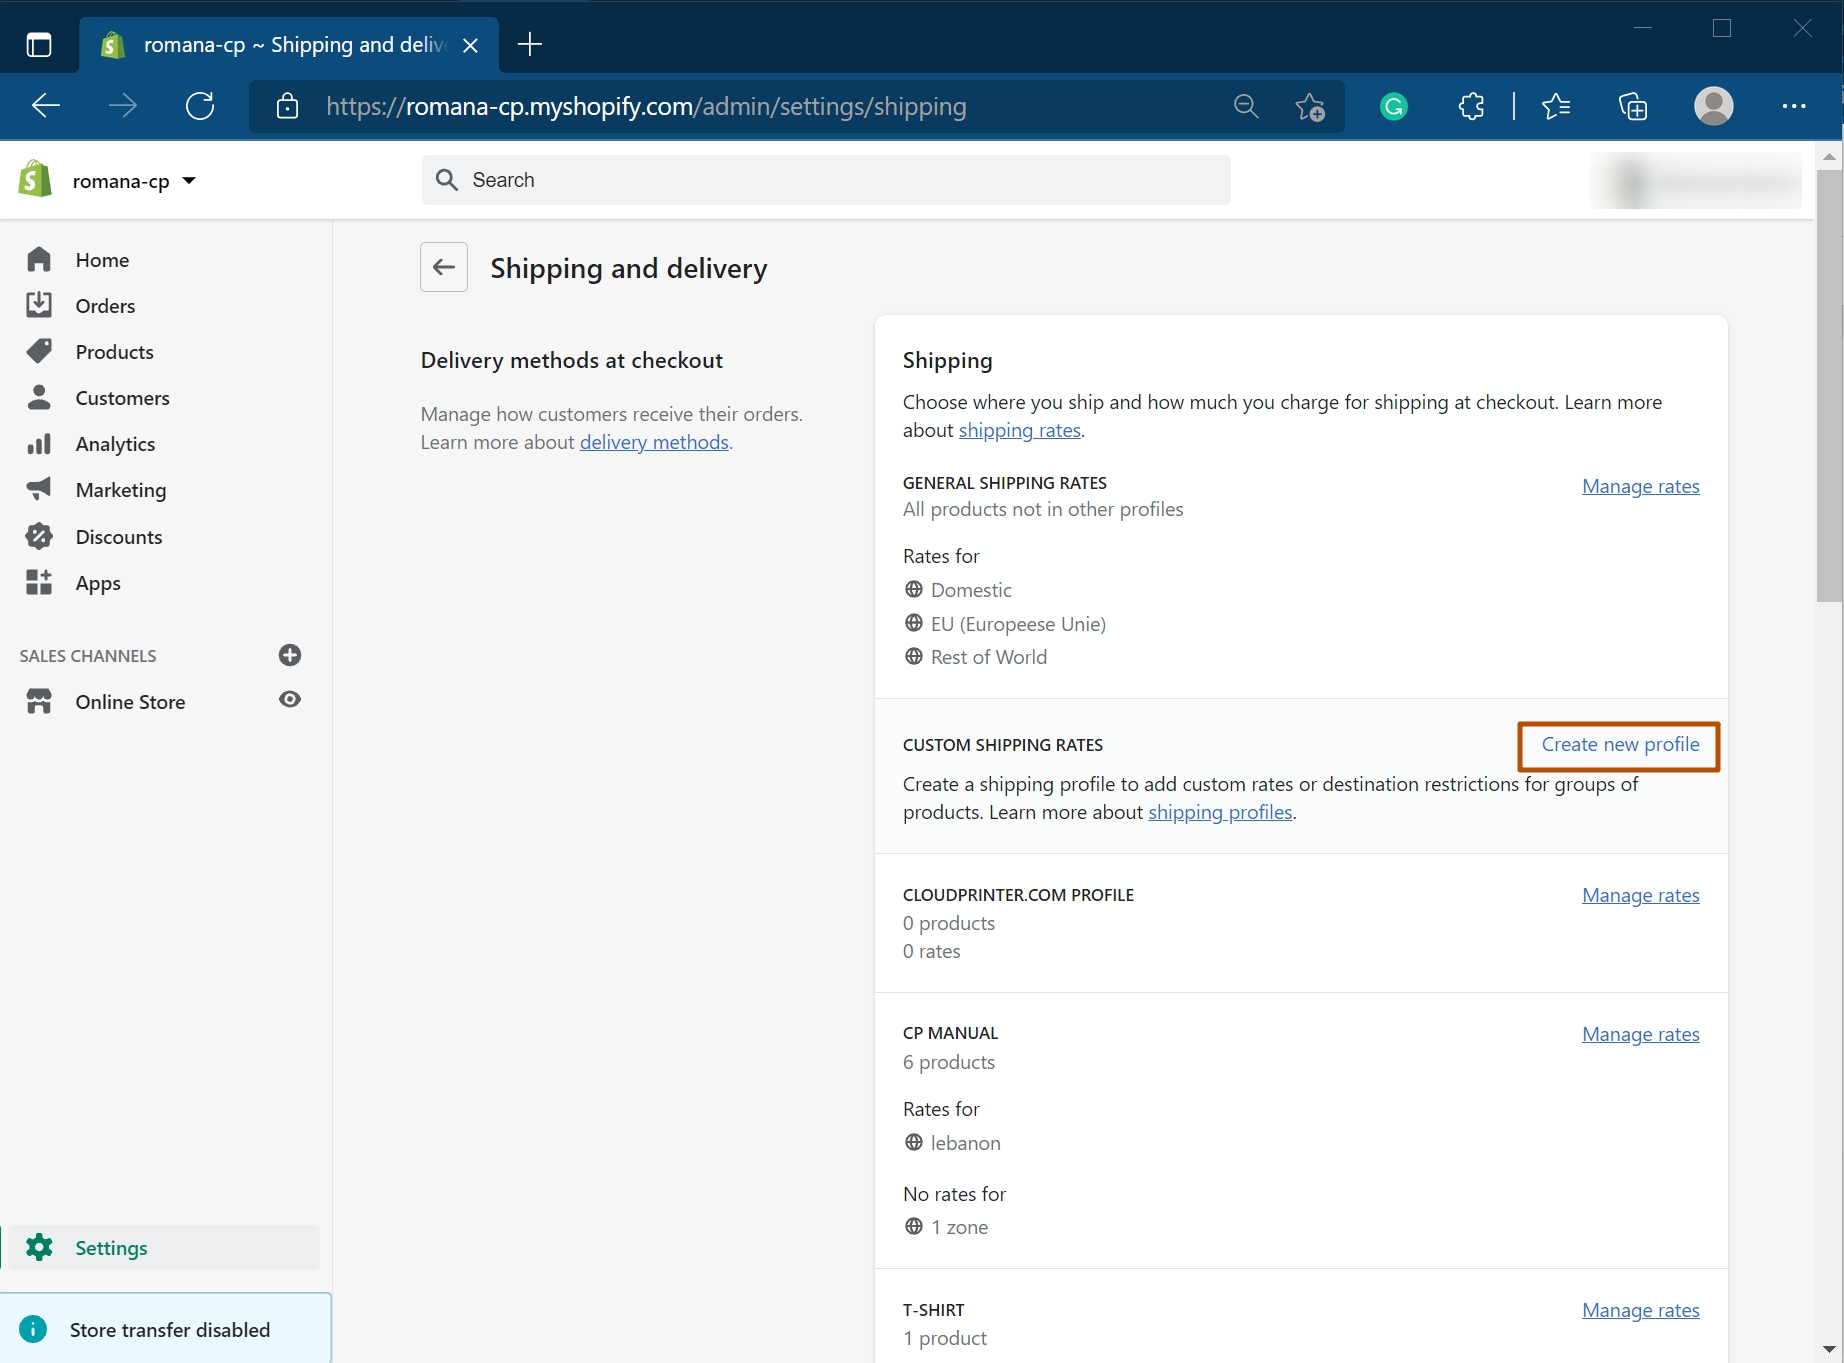This screenshot has height=1363, width=1844.
Task: Open the browser zoom control icon
Action: 1245,106
